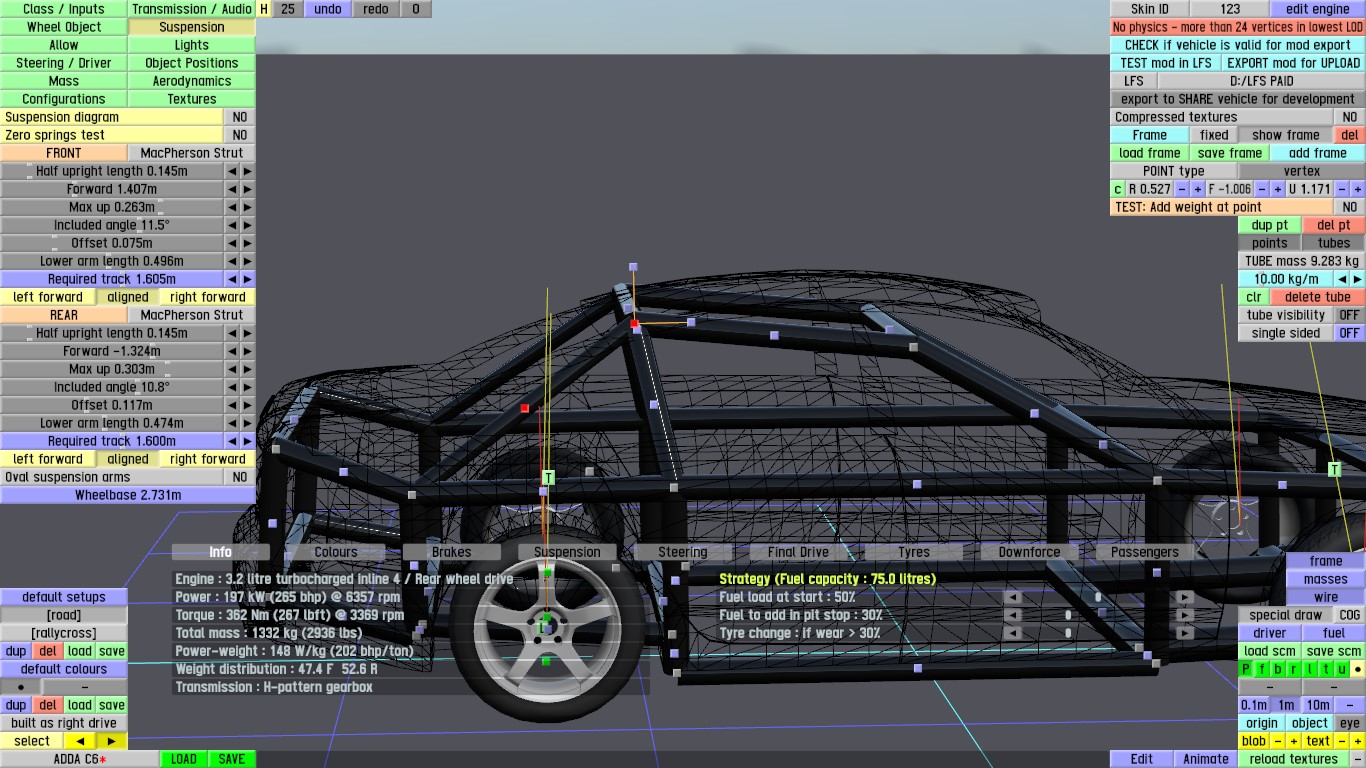The width and height of the screenshot is (1366, 768).
Task: Increase FRONT Forward 1.407m with right arrow
Action: (x=247, y=189)
